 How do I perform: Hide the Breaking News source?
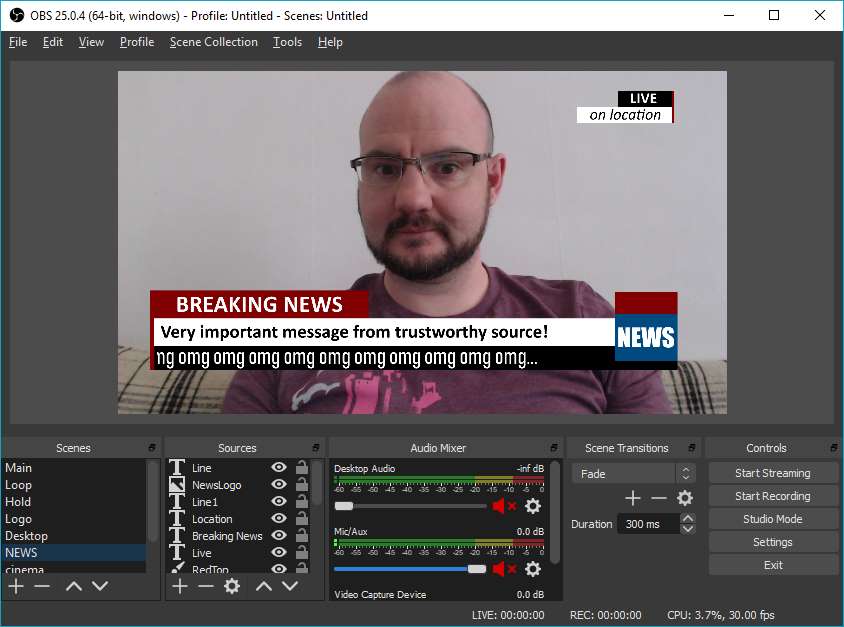(279, 536)
